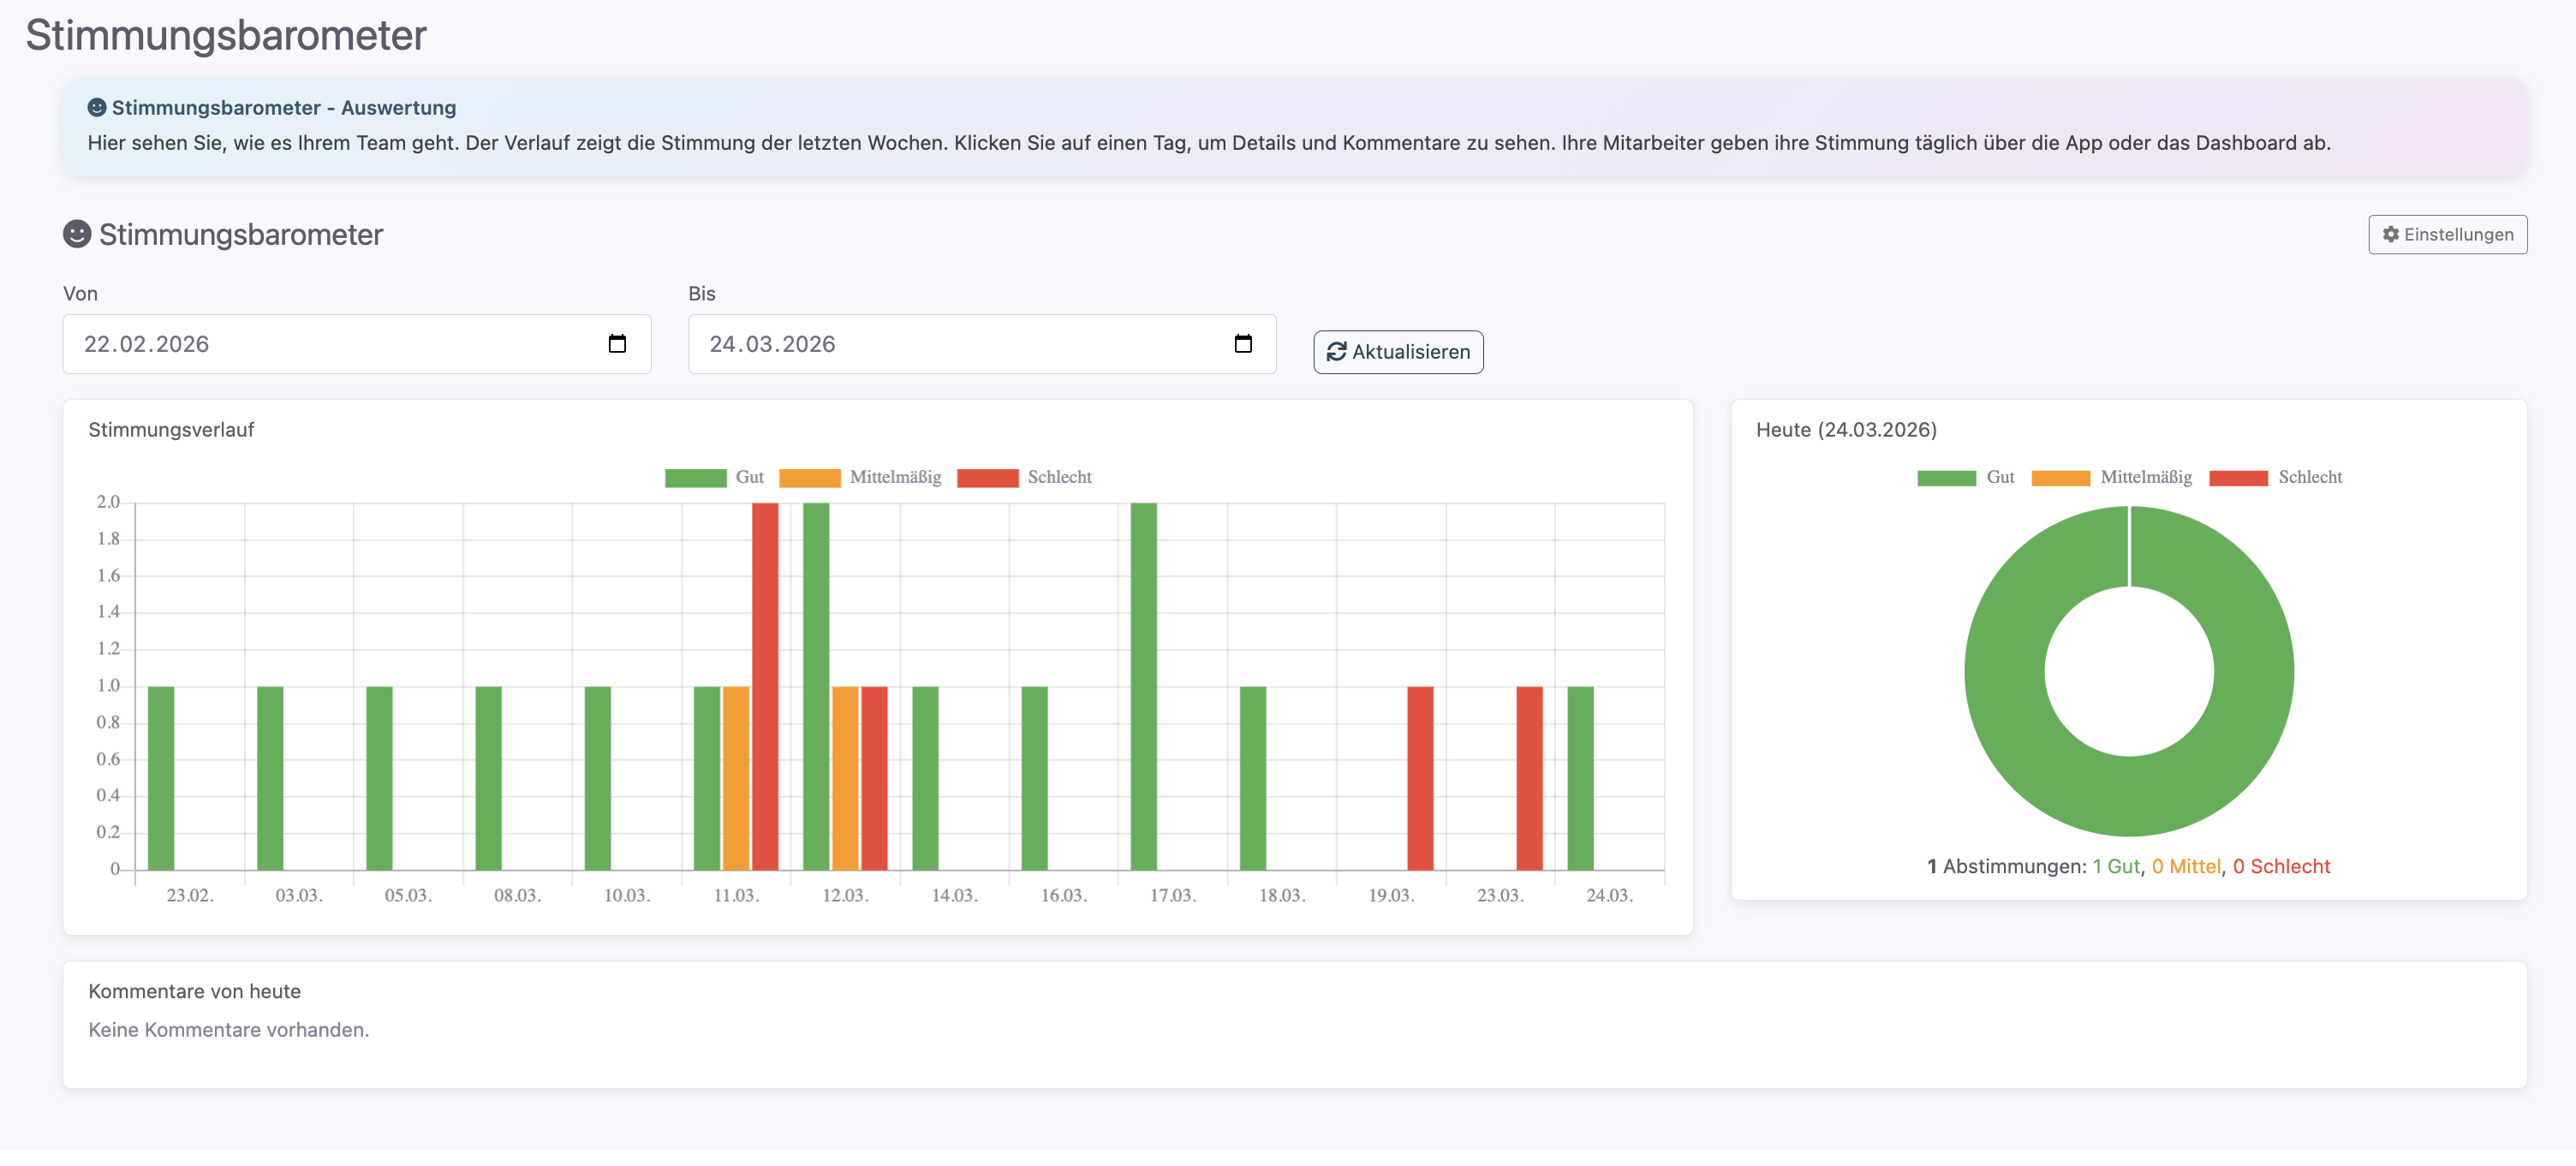Click the Mittelmäßig orange swatch in Heute legend
The width and height of the screenshot is (2576, 1166).
pyautogui.click(x=2060, y=478)
